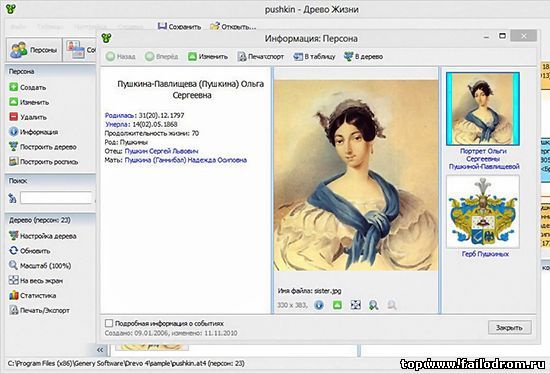Enable the Подробная информация о событиях checkbox
Image resolution: width=550 pixels, height=374 pixels.
point(109,323)
